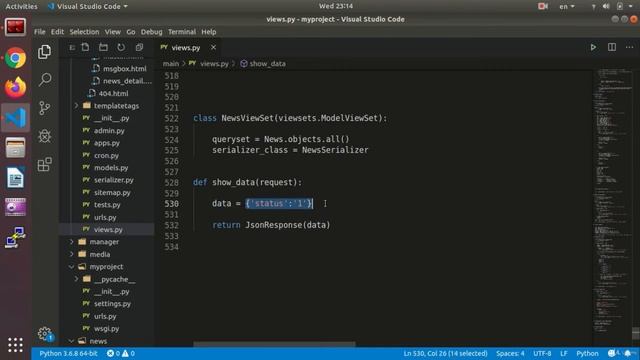640x360 pixels.
Task: Open the Go menu
Action: click(x=131, y=32)
